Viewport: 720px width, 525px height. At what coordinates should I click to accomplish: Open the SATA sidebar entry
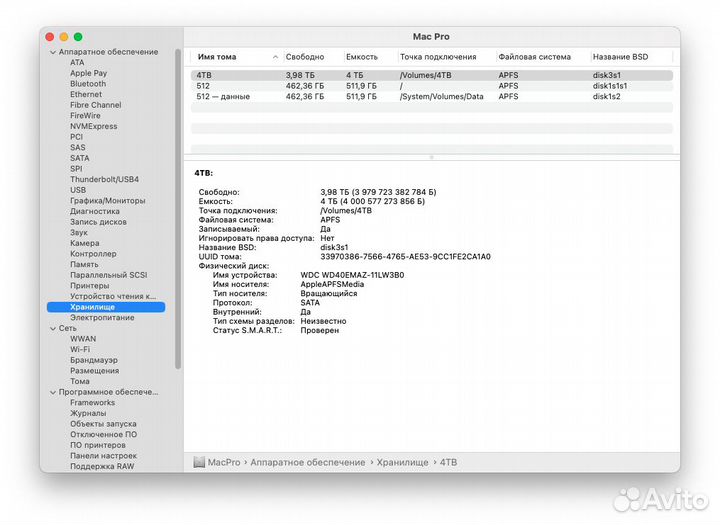click(x=79, y=158)
